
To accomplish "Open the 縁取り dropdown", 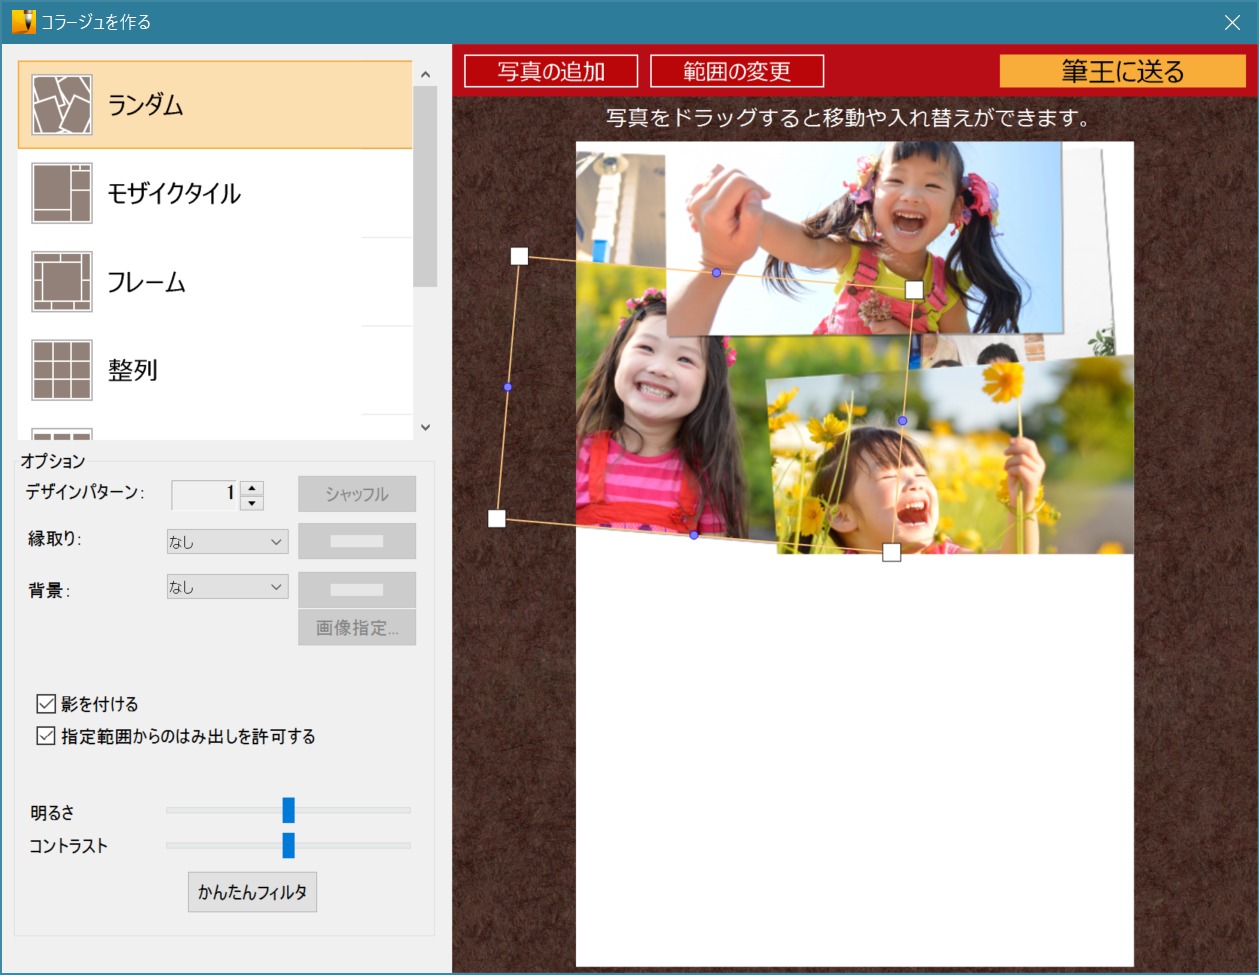I will pyautogui.click(x=227, y=542).
